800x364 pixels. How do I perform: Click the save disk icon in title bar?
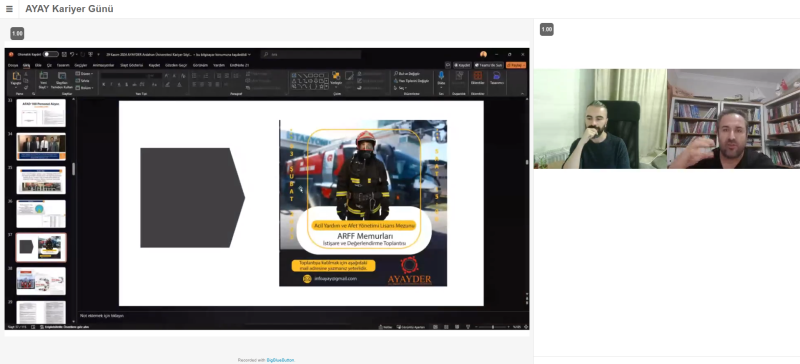point(64,54)
